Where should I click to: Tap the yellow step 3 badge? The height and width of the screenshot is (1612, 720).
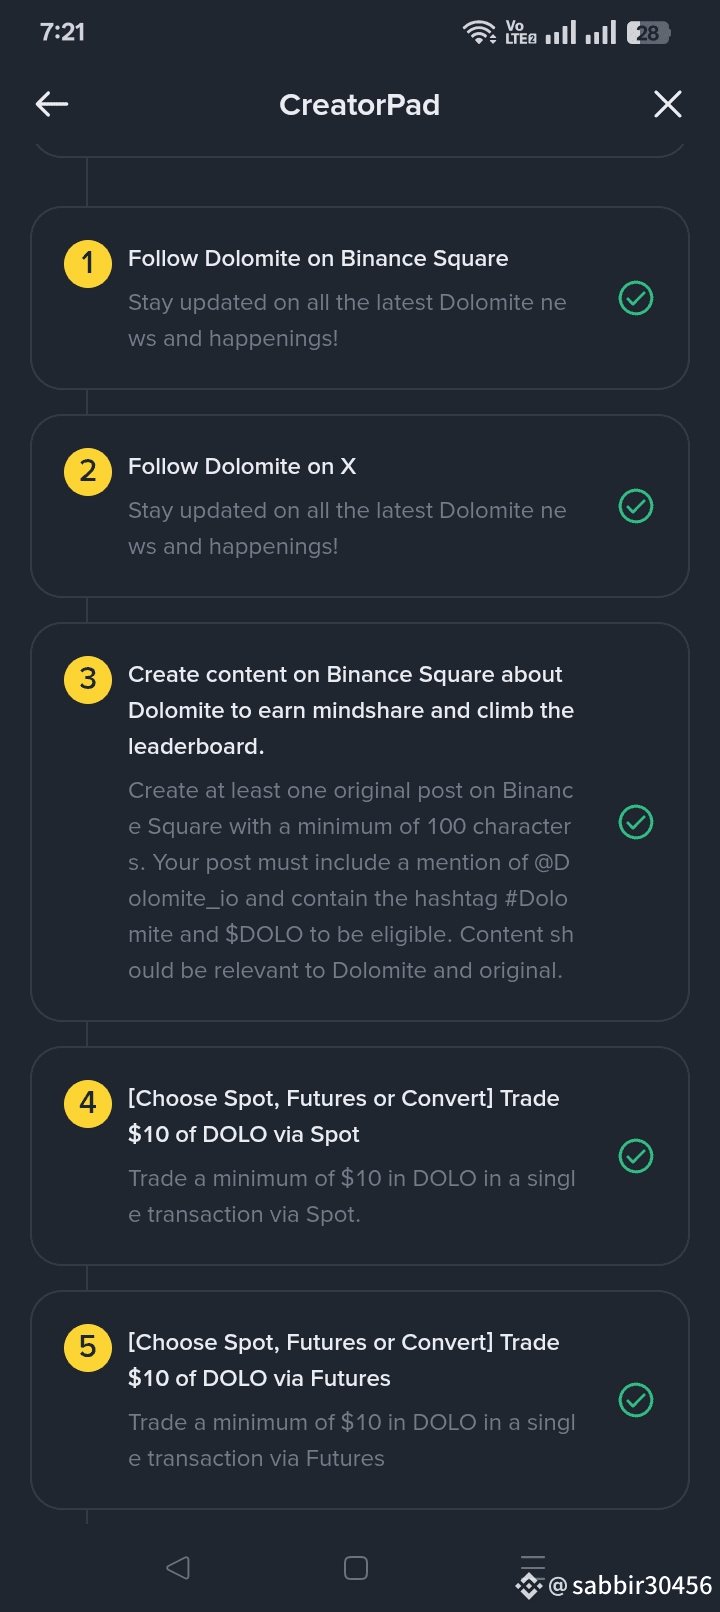click(88, 679)
